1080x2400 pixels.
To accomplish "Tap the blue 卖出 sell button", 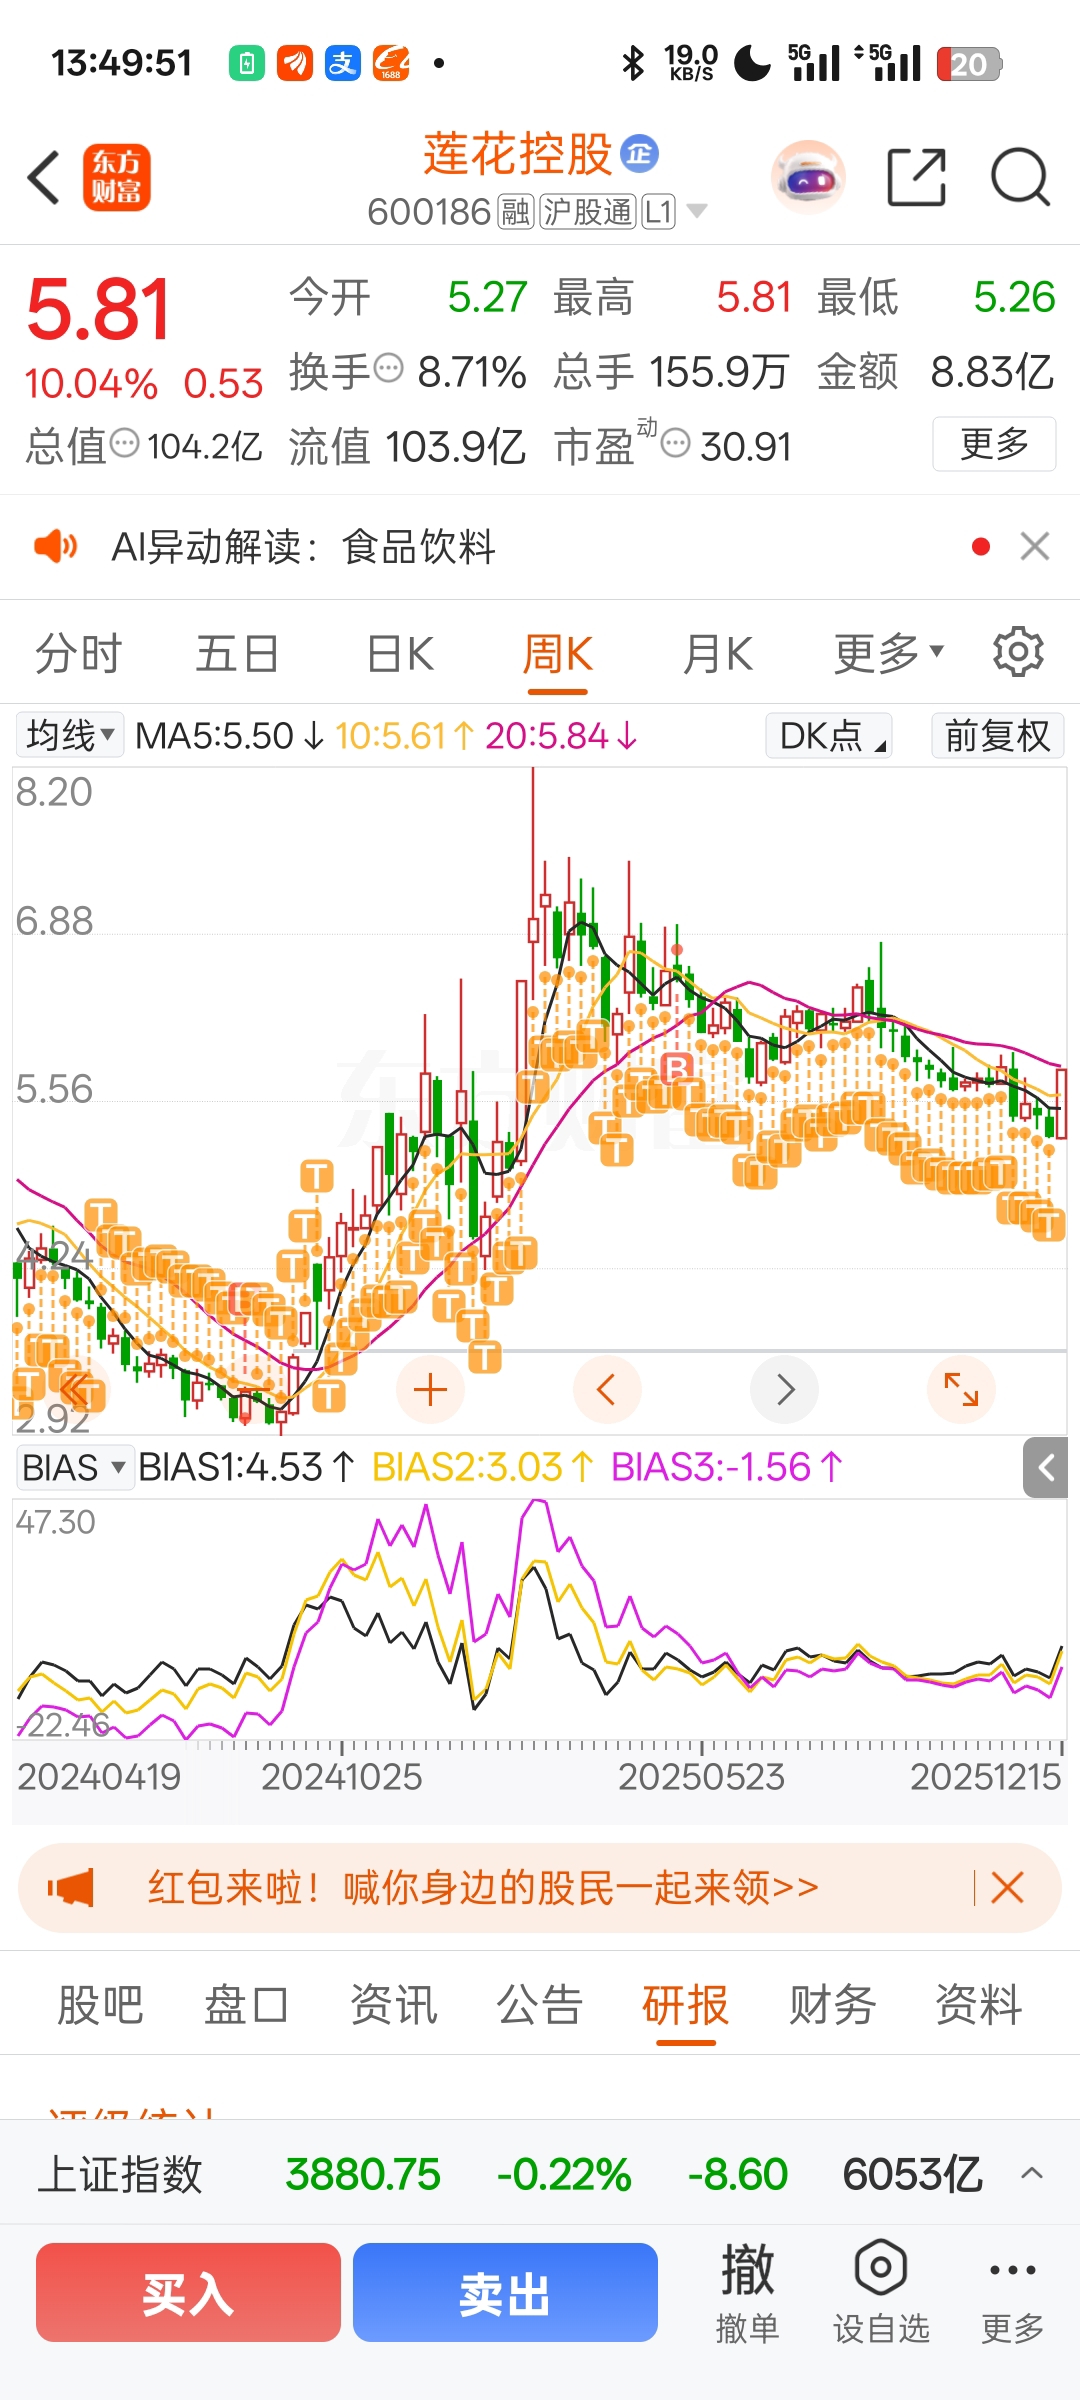I will 505,2292.
